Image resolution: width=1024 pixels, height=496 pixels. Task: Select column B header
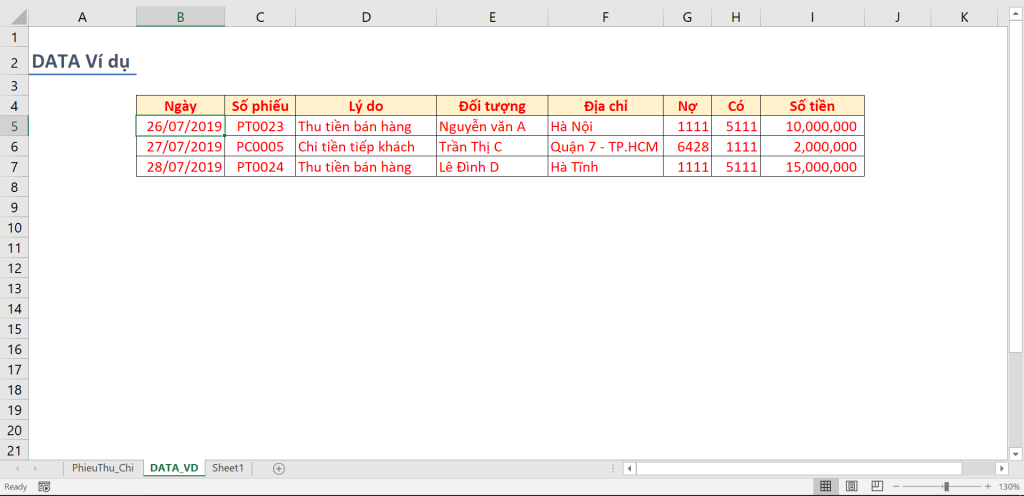coord(180,18)
